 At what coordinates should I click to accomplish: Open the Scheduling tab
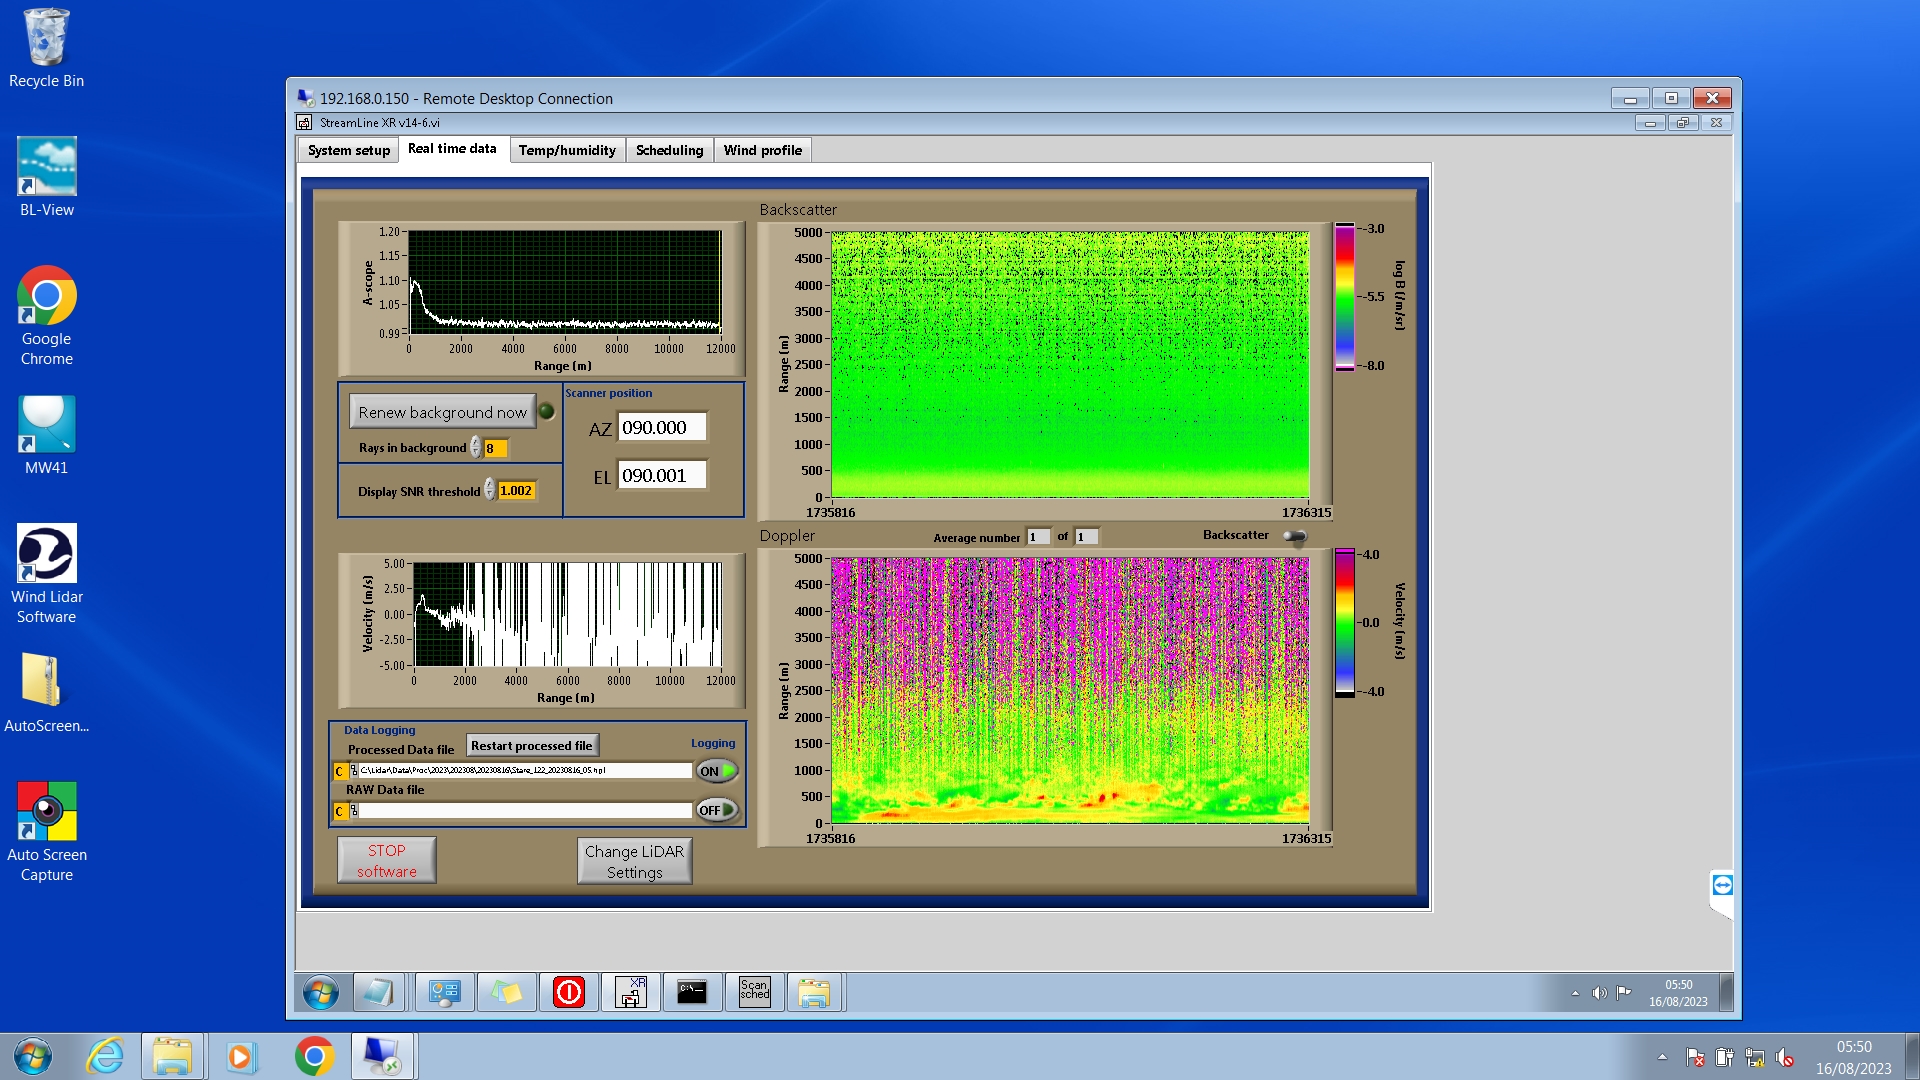pyautogui.click(x=669, y=150)
